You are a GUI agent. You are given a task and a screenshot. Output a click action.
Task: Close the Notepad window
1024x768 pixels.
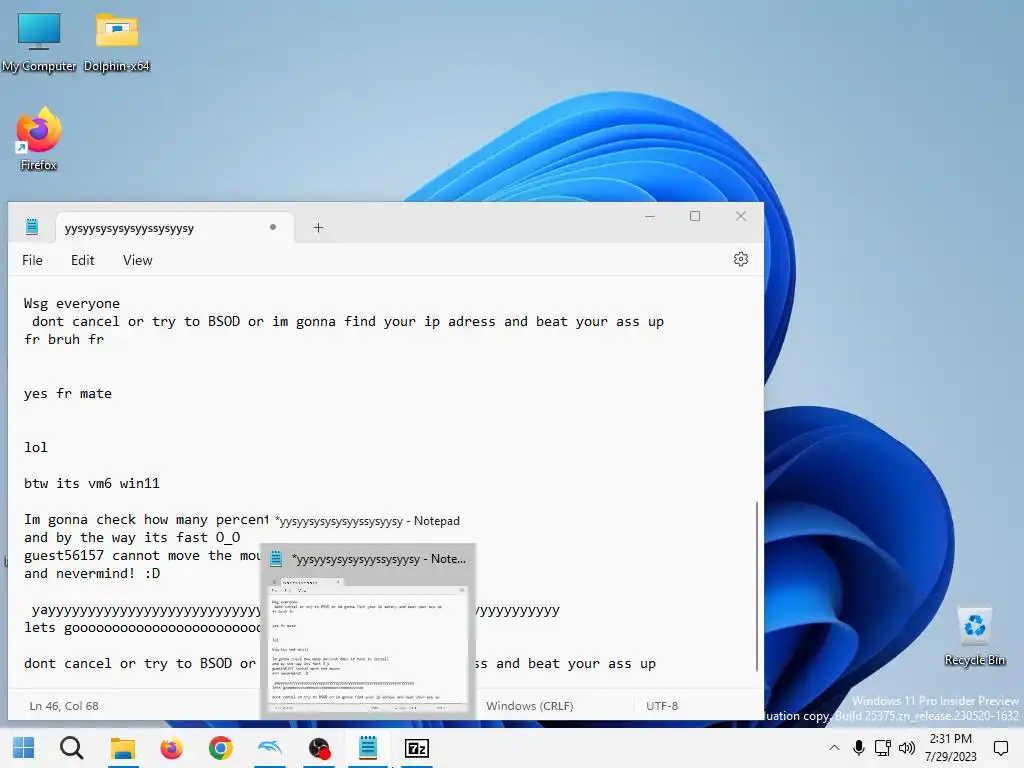click(x=741, y=216)
